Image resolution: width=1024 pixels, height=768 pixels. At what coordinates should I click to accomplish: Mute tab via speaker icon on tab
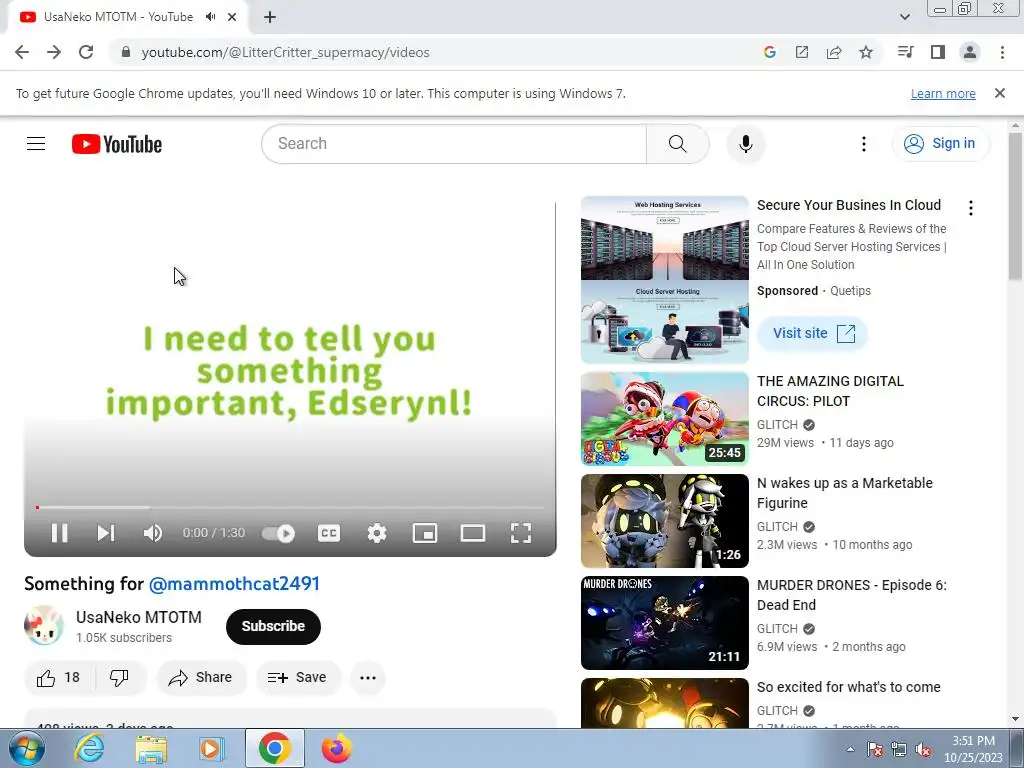(x=210, y=17)
